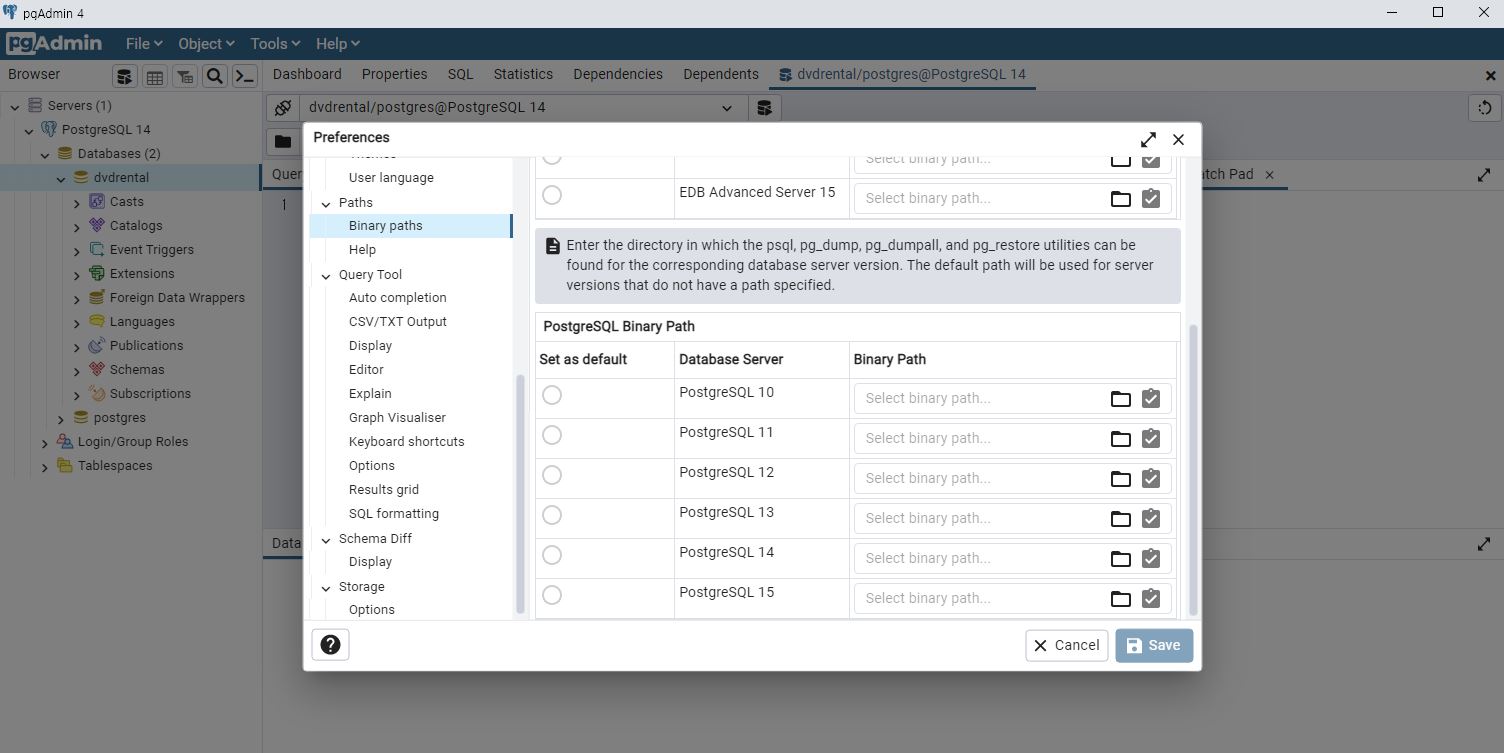
Task: Validate the PostgreSQL 14 binary path
Action: [1151, 559]
